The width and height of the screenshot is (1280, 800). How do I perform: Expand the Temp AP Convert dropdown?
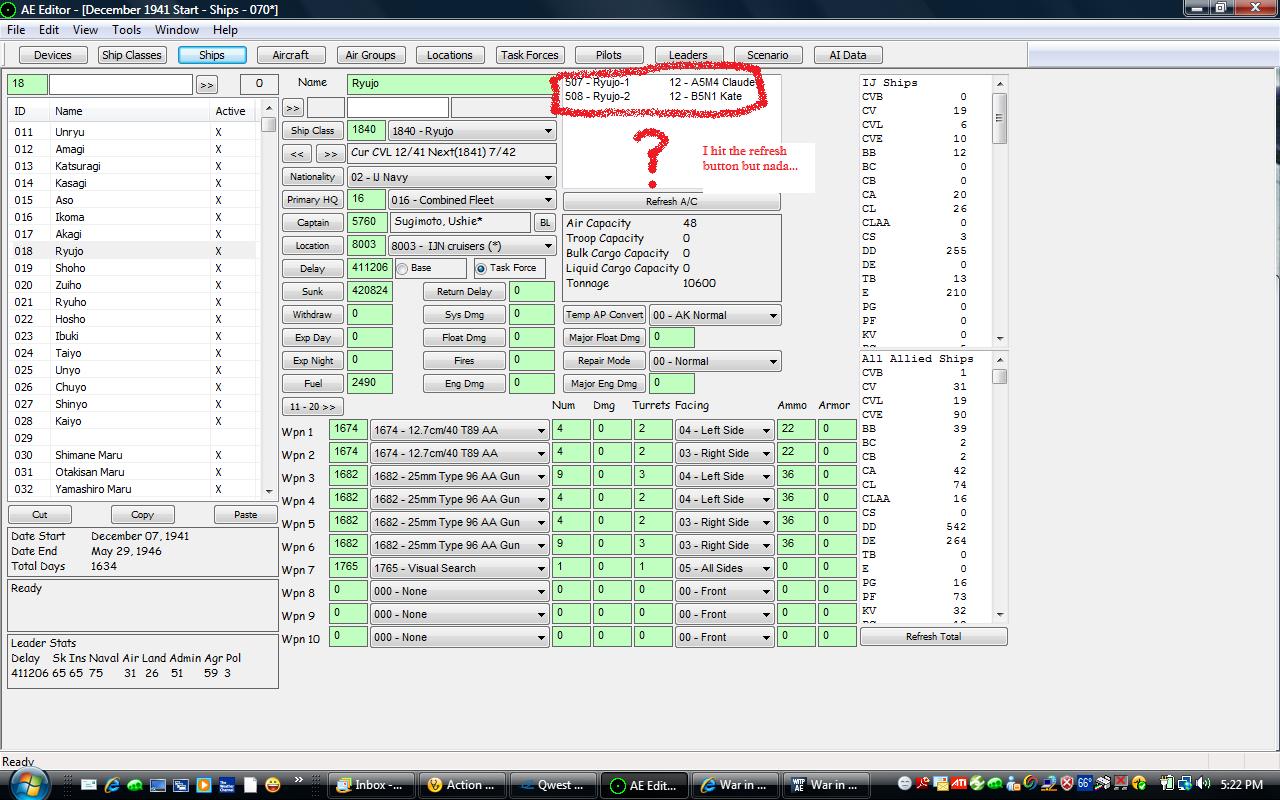click(x=773, y=315)
